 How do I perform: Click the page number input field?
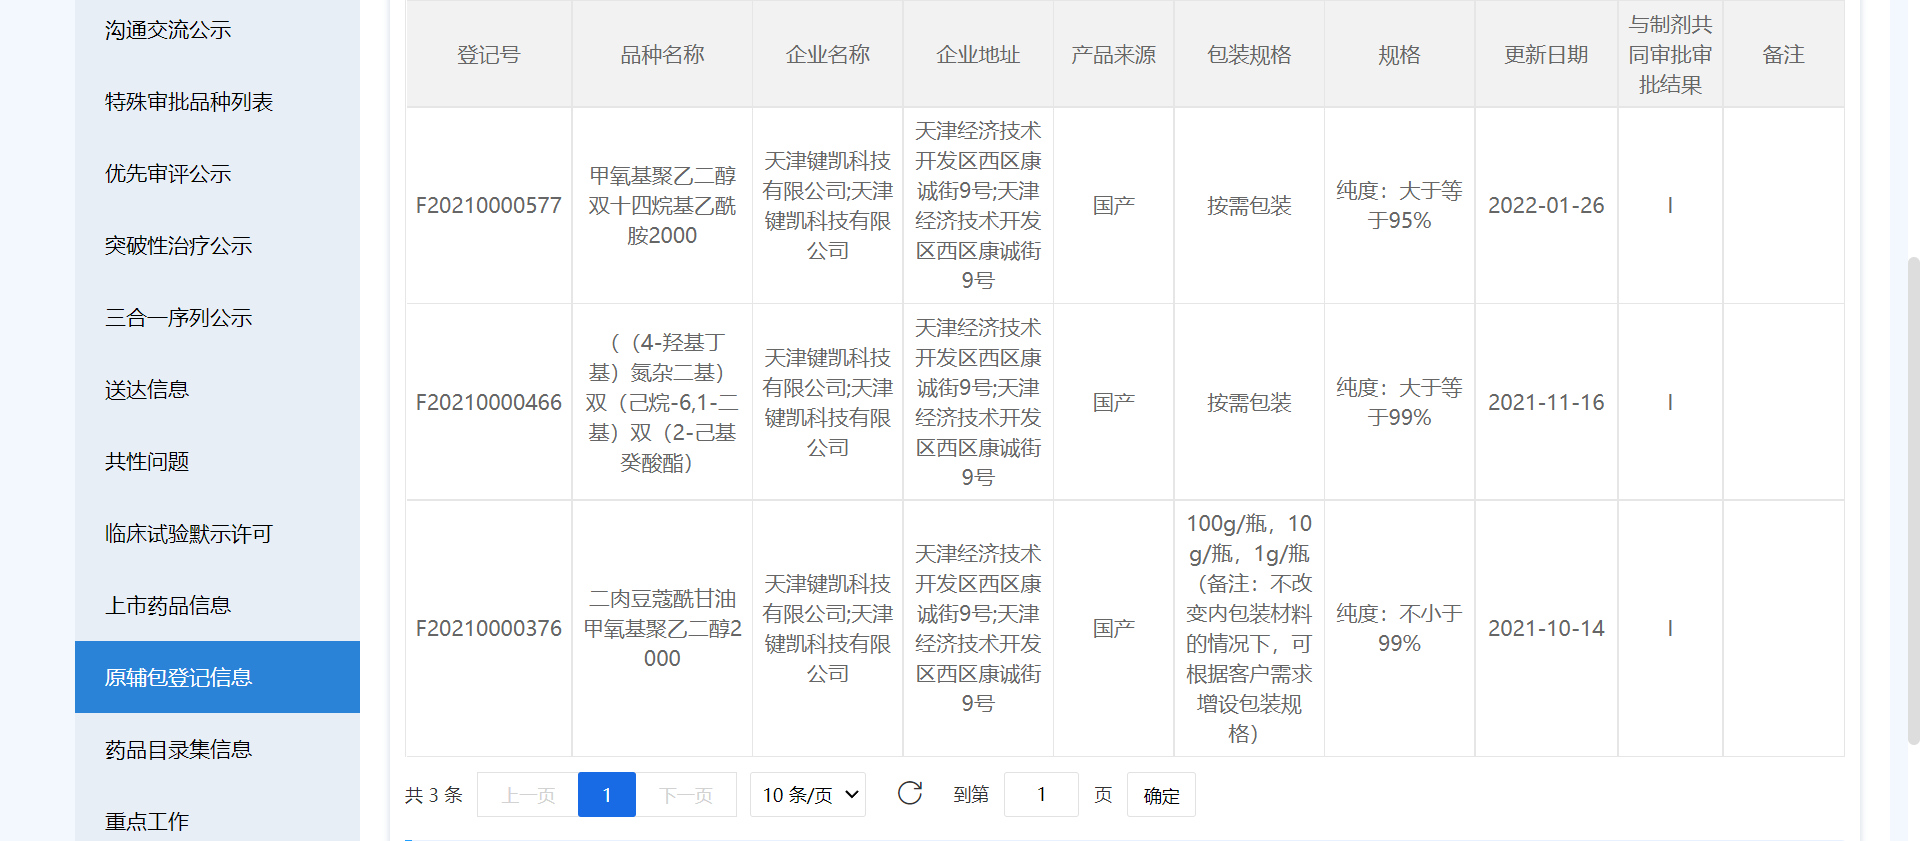point(1041,795)
